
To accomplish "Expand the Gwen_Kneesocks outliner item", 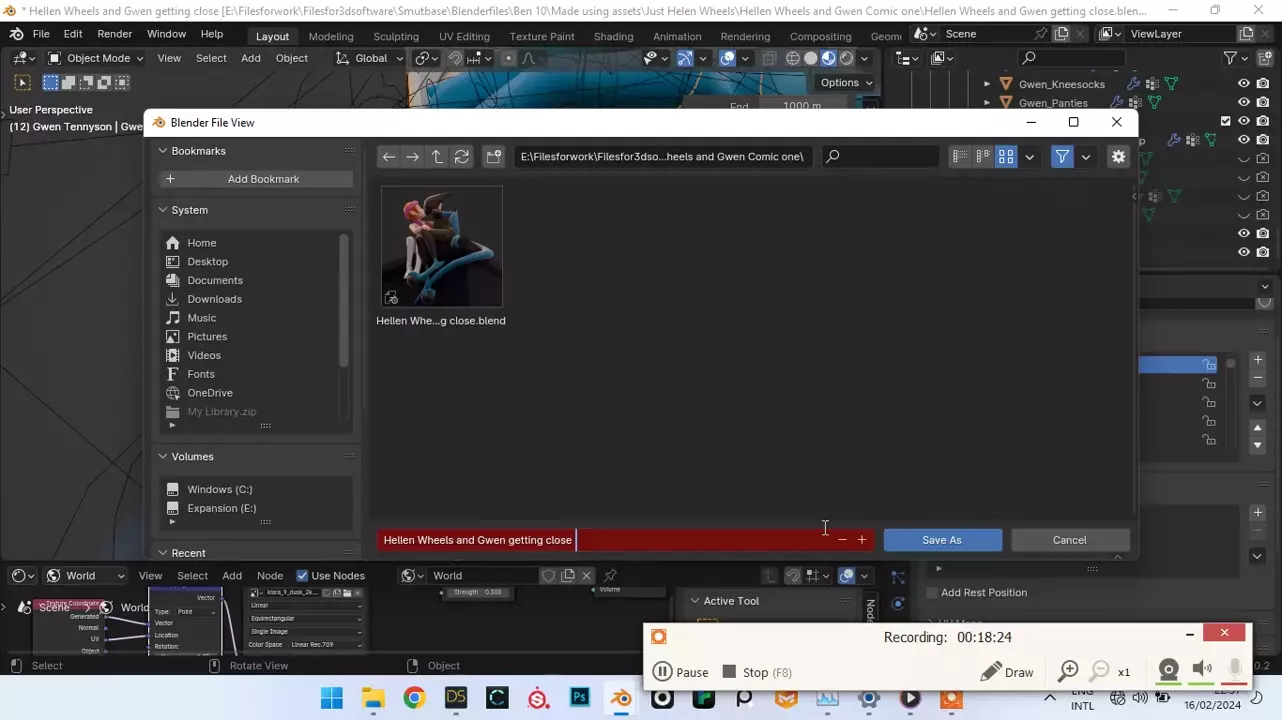I will [987, 84].
